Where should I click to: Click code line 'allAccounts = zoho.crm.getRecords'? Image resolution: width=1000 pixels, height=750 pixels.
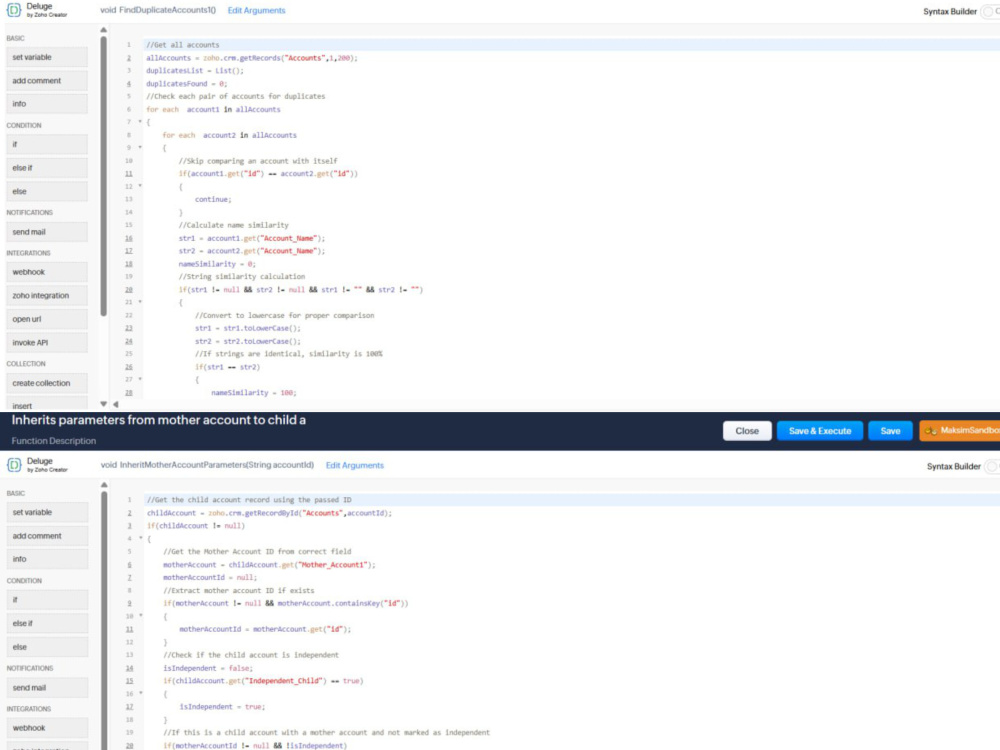pyautogui.click(x=252, y=58)
